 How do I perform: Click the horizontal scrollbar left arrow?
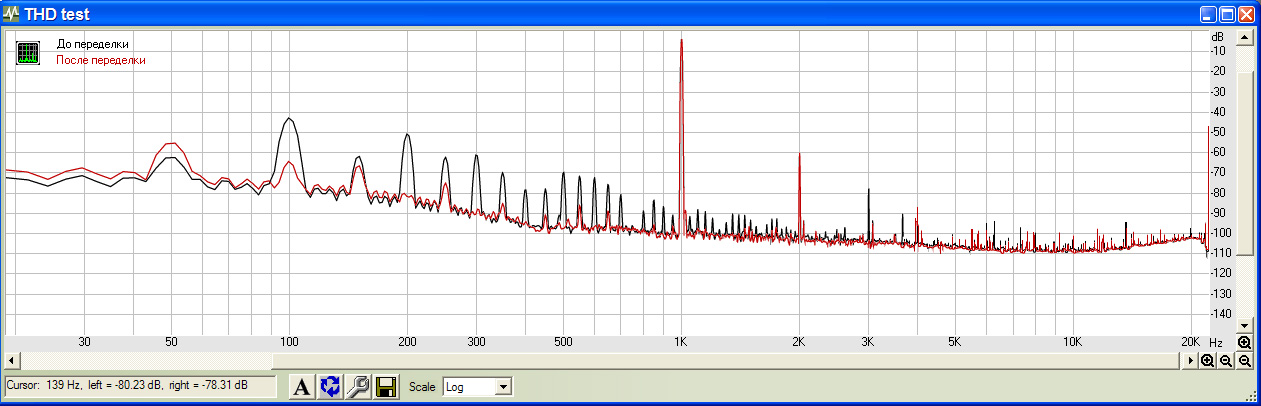10,360
